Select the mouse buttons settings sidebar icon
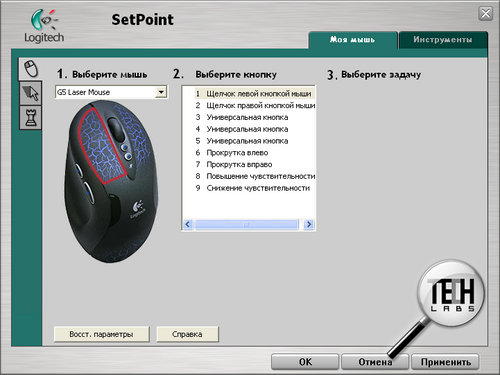This screenshot has height=375, width=500. 30,69
